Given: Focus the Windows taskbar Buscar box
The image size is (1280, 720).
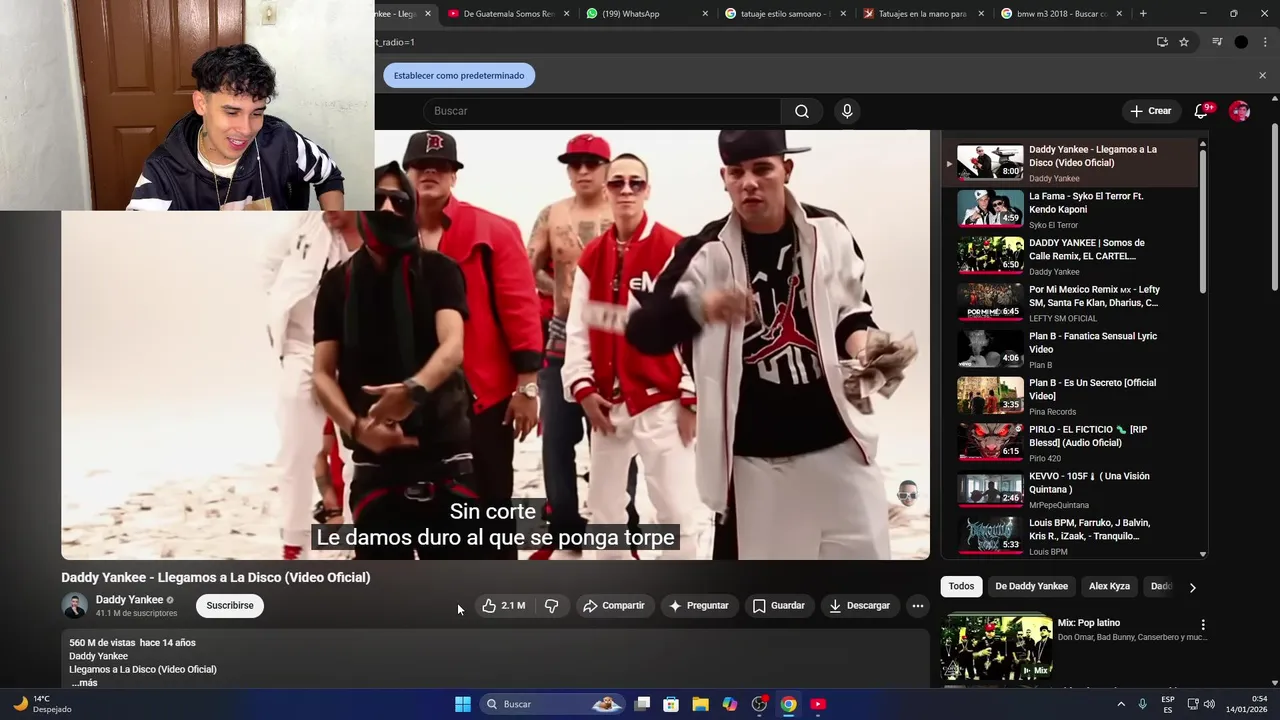Looking at the screenshot, I should pos(551,704).
